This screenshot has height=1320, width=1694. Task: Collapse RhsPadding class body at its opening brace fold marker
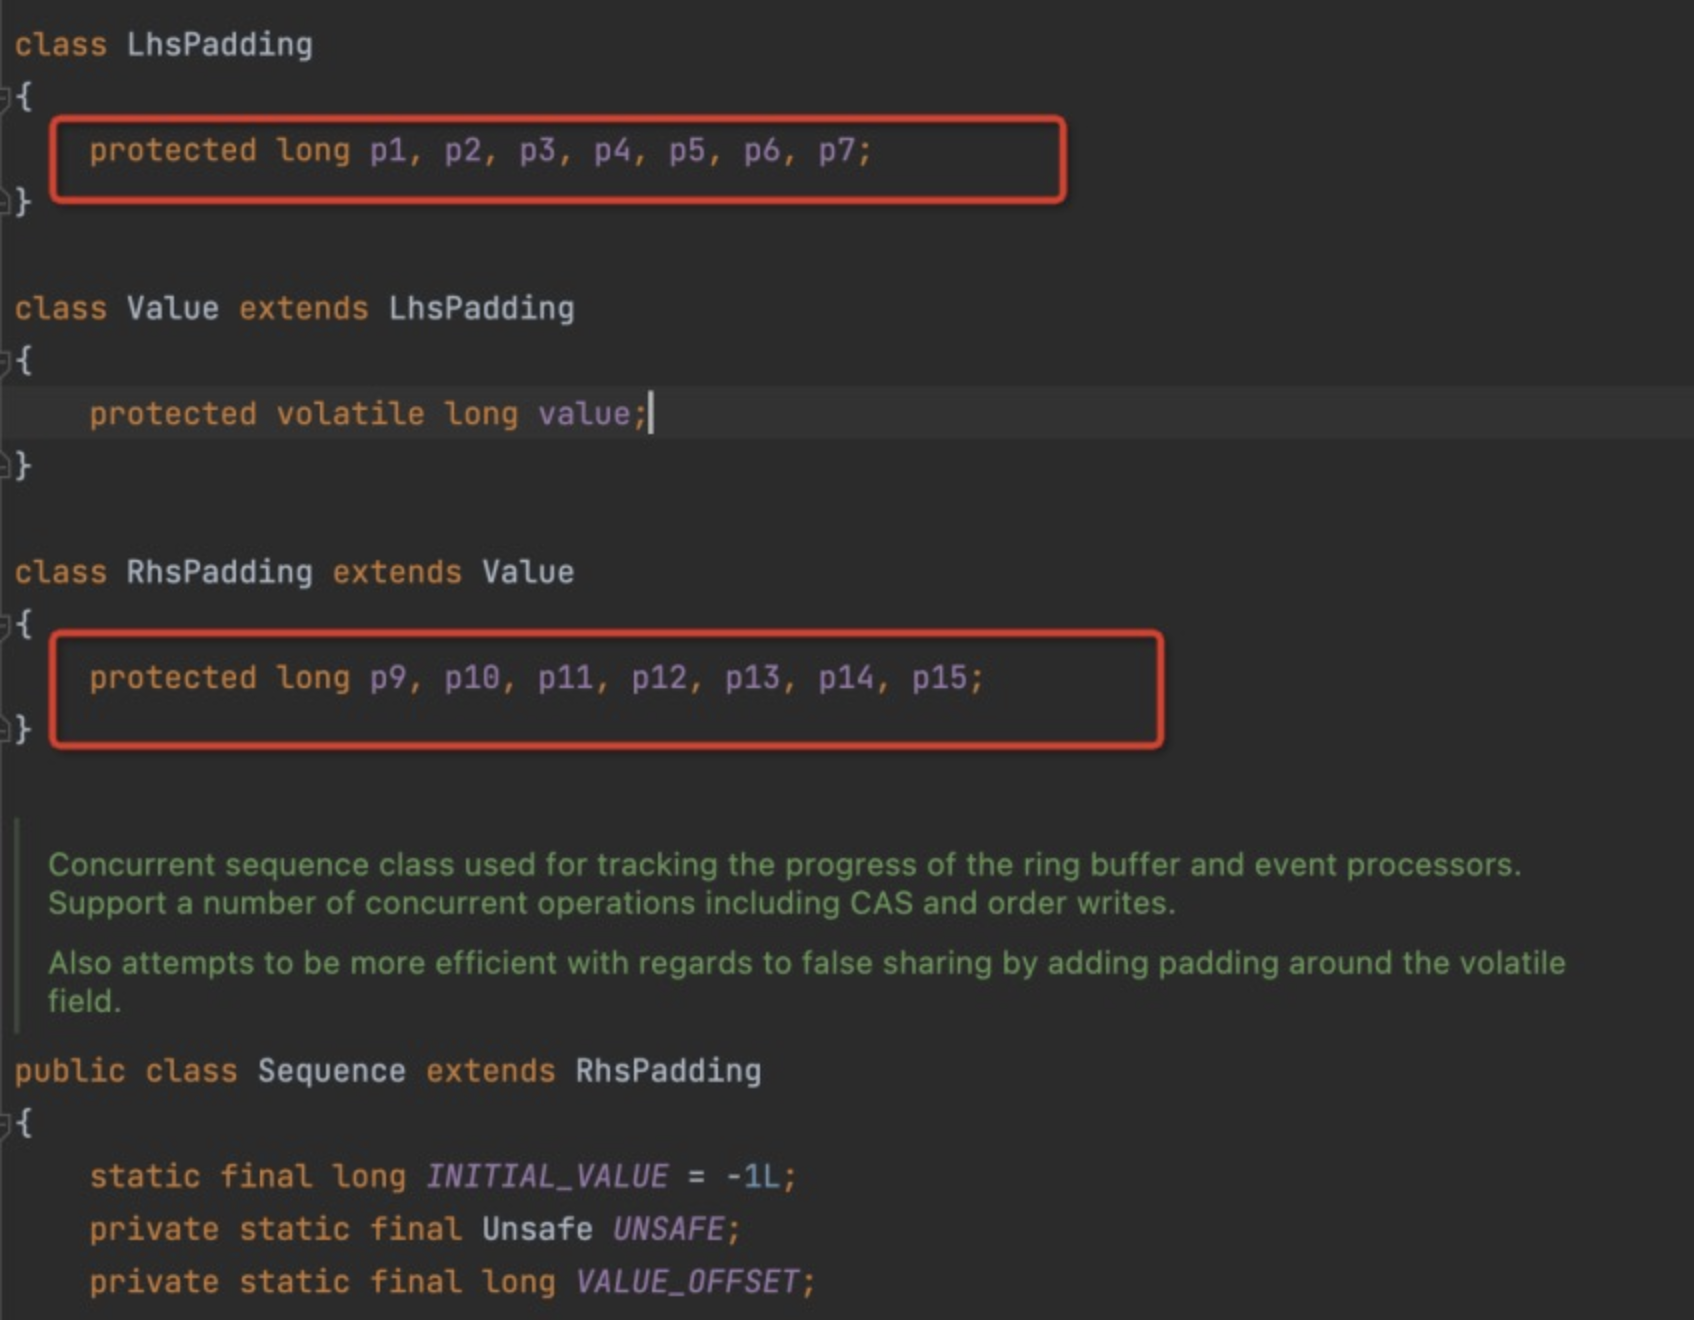4,625
